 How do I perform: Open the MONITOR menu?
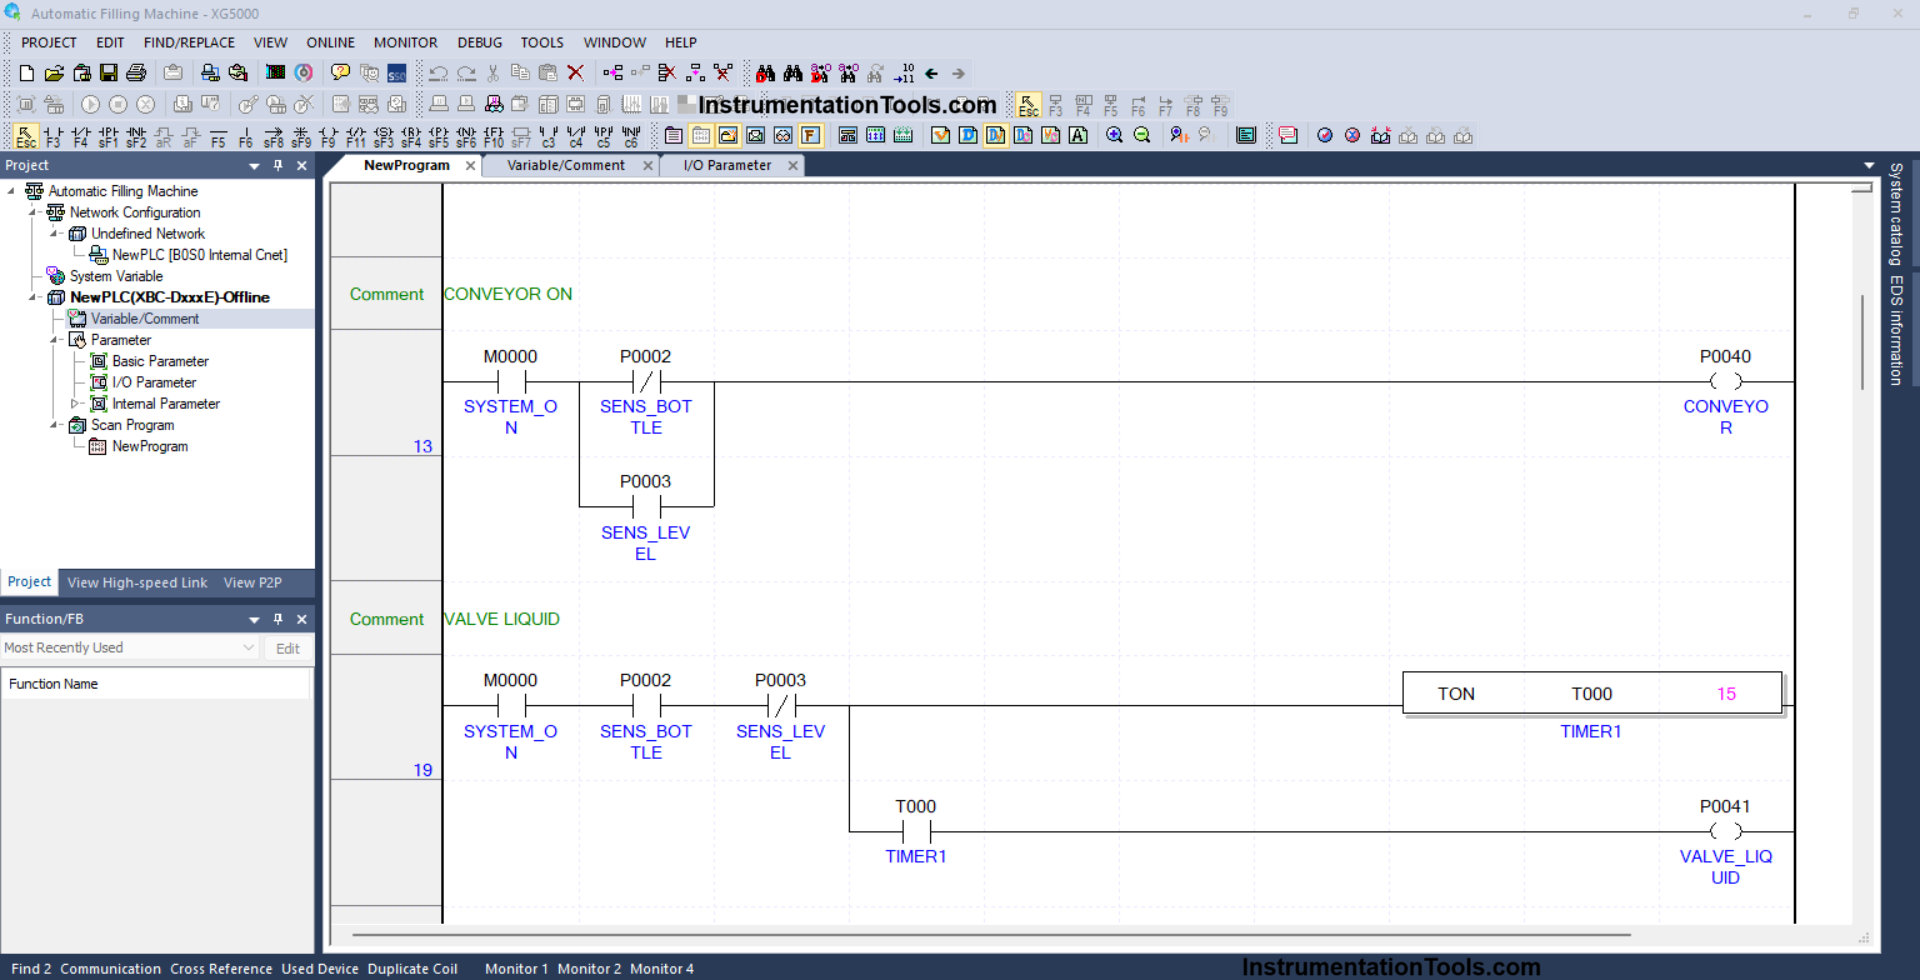[405, 42]
